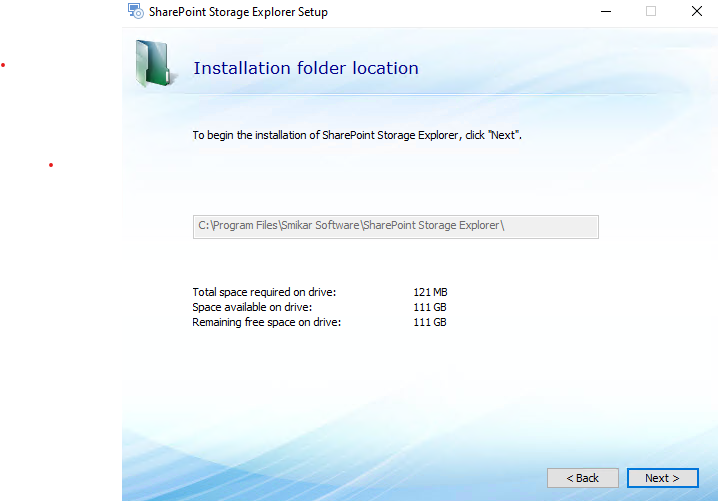Click the window title 'SharePoint Storage Explorer Setup'
718x501 pixels.
click(238, 12)
